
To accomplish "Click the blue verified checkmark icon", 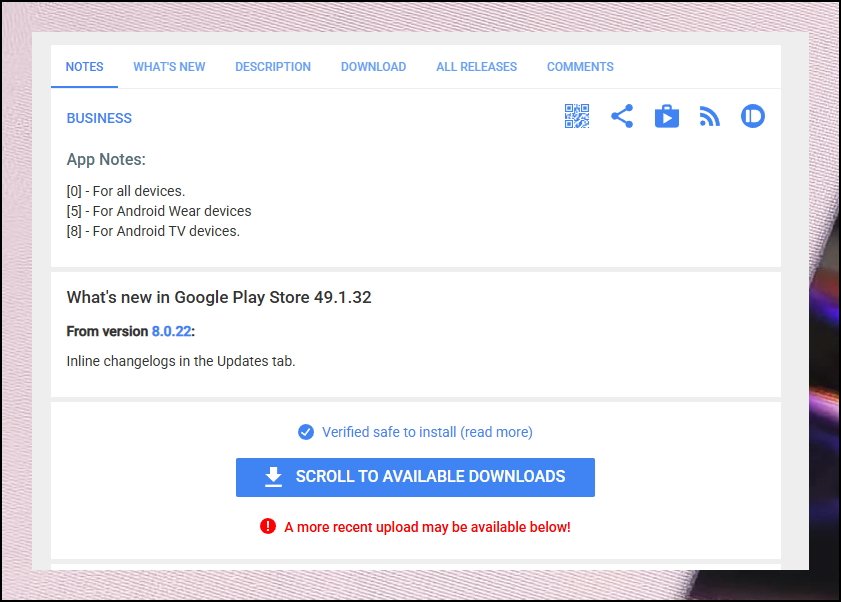I will 306,432.
